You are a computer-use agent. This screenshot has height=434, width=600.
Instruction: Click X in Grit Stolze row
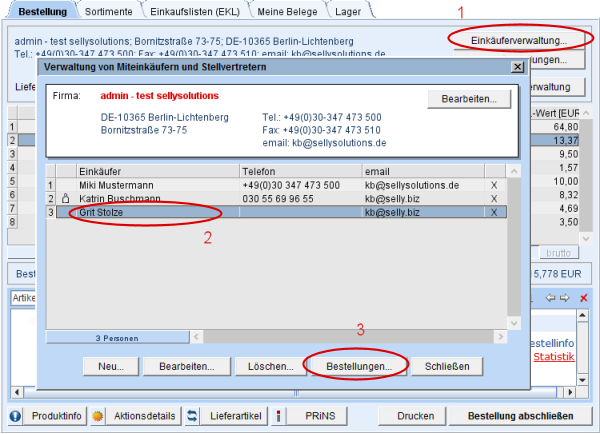pyautogui.click(x=494, y=212)
